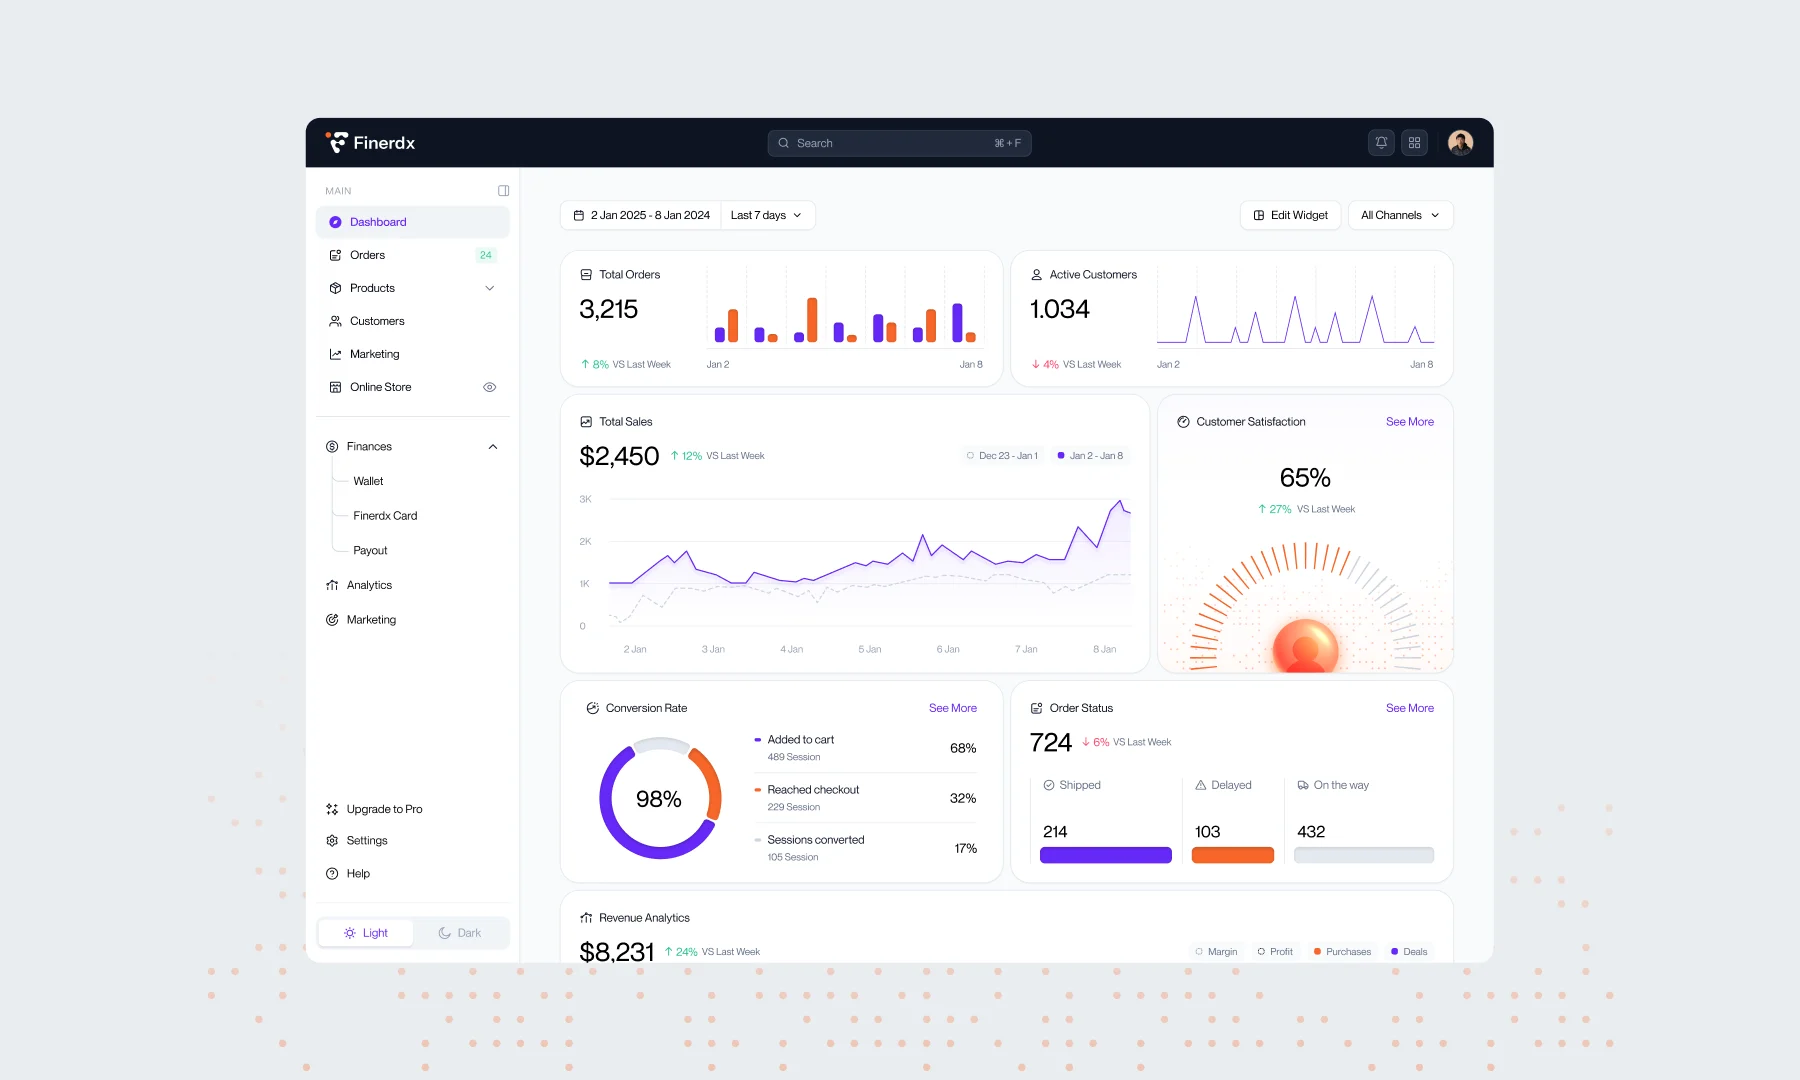The height and width of the screenshot is (1080, 1800).
Task: Open Online Store in sidebar
Action: pyautogui.click(x=412, y=387)
